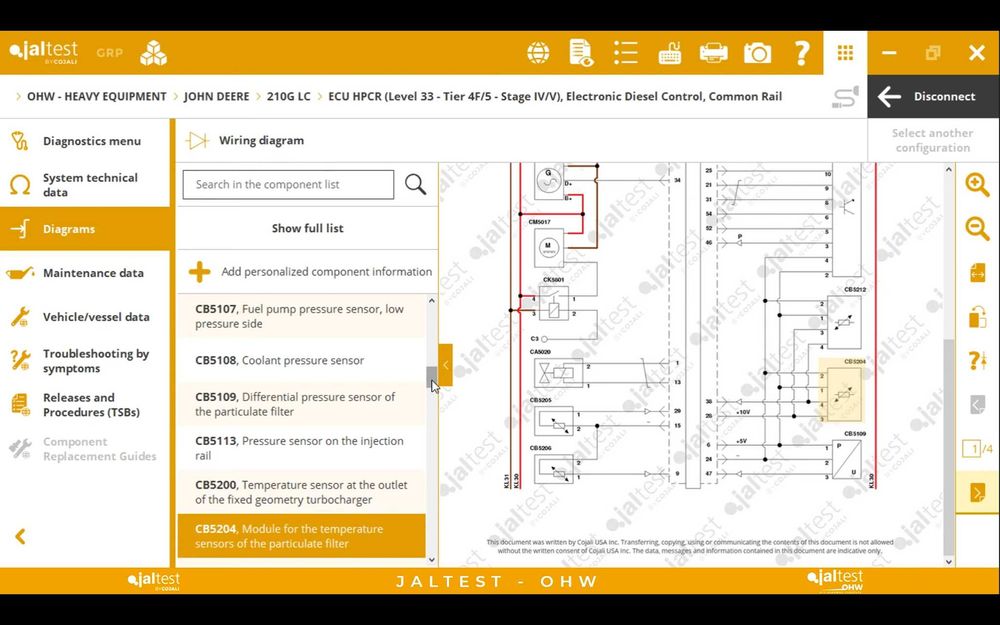Focus the component list search field
The image size is (1000, 625).
(288, 184)
